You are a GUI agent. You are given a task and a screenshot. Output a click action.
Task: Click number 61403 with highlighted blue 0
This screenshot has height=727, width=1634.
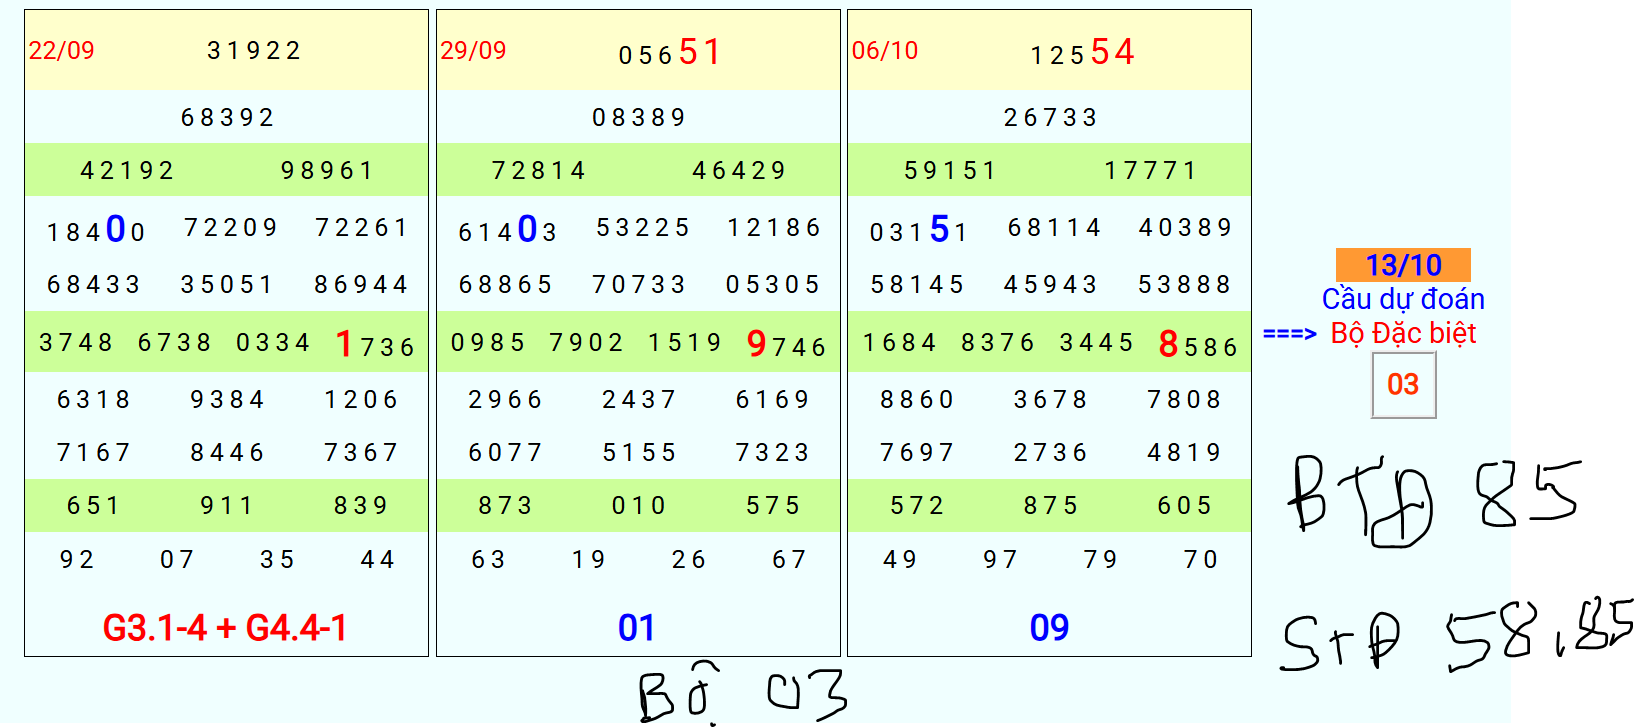(508, 230)
